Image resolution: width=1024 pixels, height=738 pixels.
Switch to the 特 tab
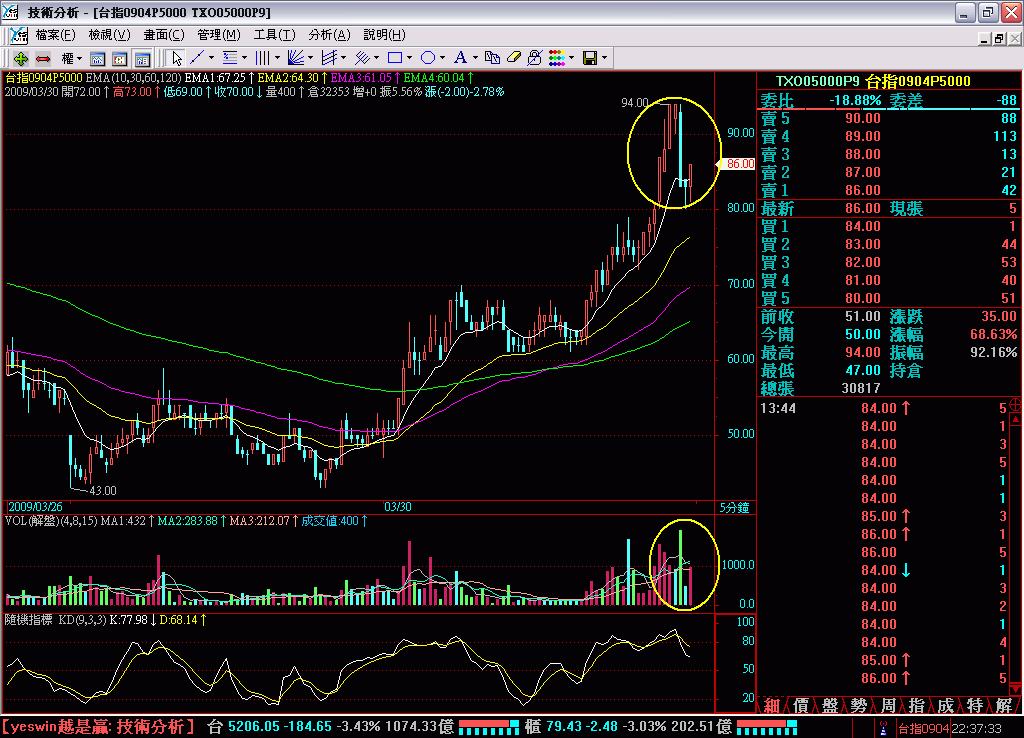[x=974, y=705]
